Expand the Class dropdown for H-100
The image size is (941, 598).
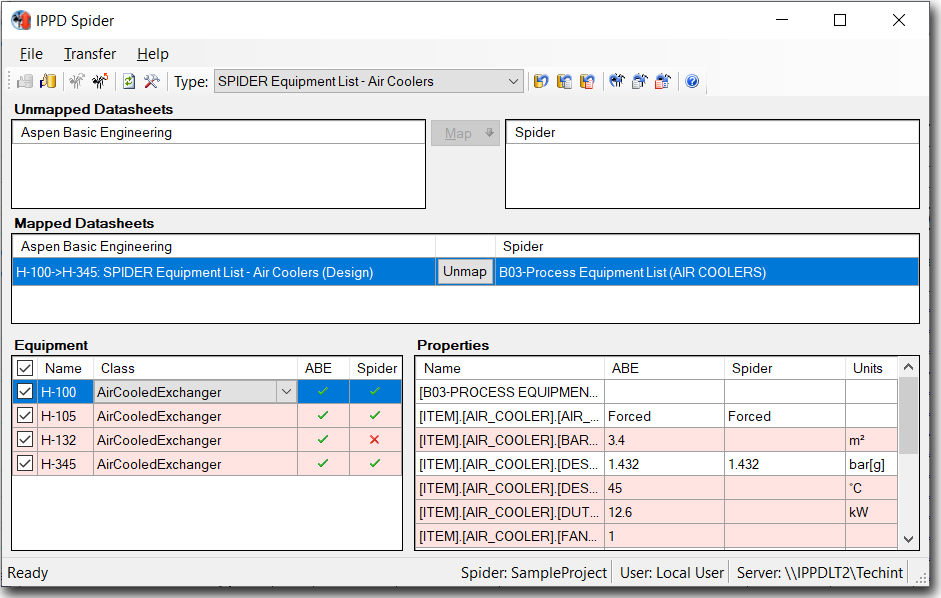point(286,392)
